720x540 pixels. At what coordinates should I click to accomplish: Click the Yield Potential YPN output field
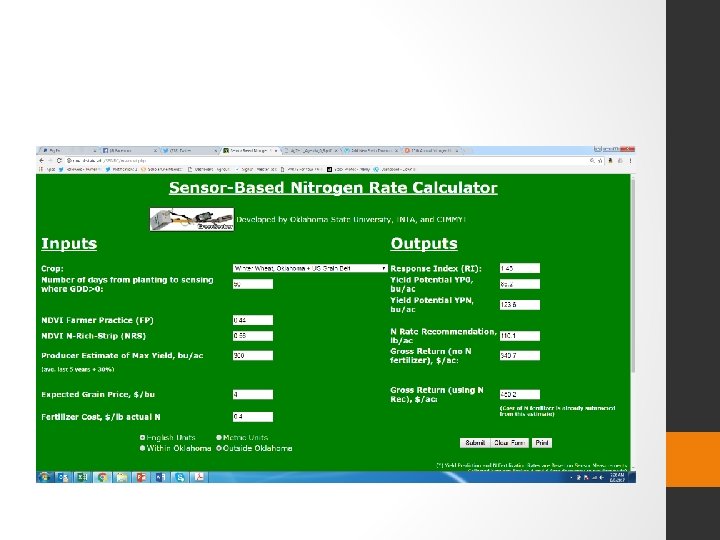520,305
